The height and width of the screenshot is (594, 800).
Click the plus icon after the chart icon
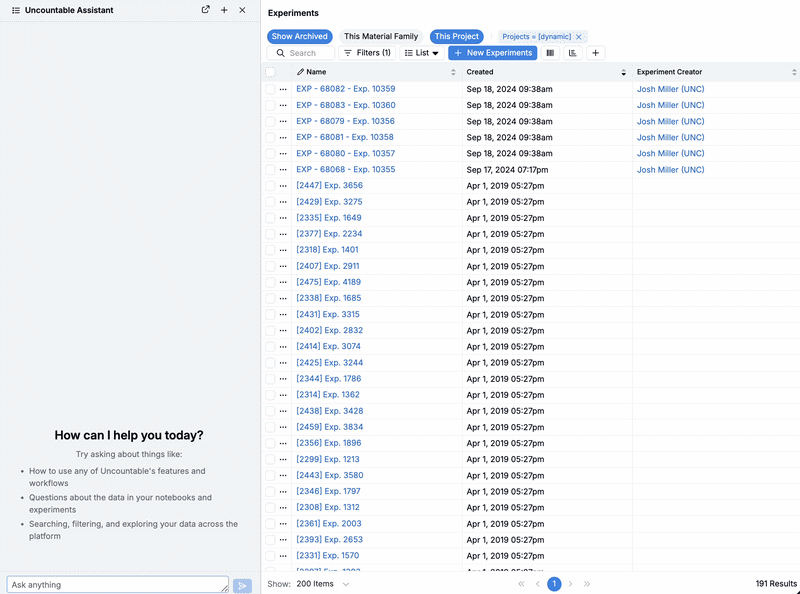tap(596, 53)
